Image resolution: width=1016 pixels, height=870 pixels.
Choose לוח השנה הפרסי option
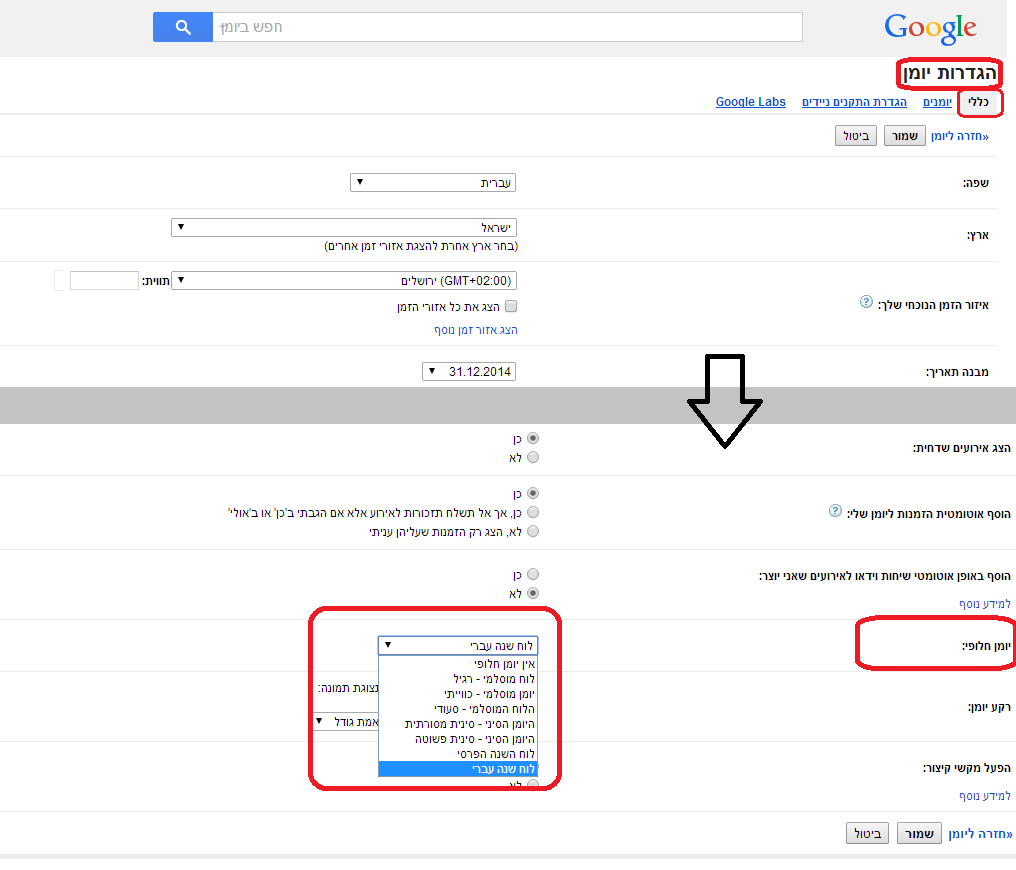(x=458, y=754)
